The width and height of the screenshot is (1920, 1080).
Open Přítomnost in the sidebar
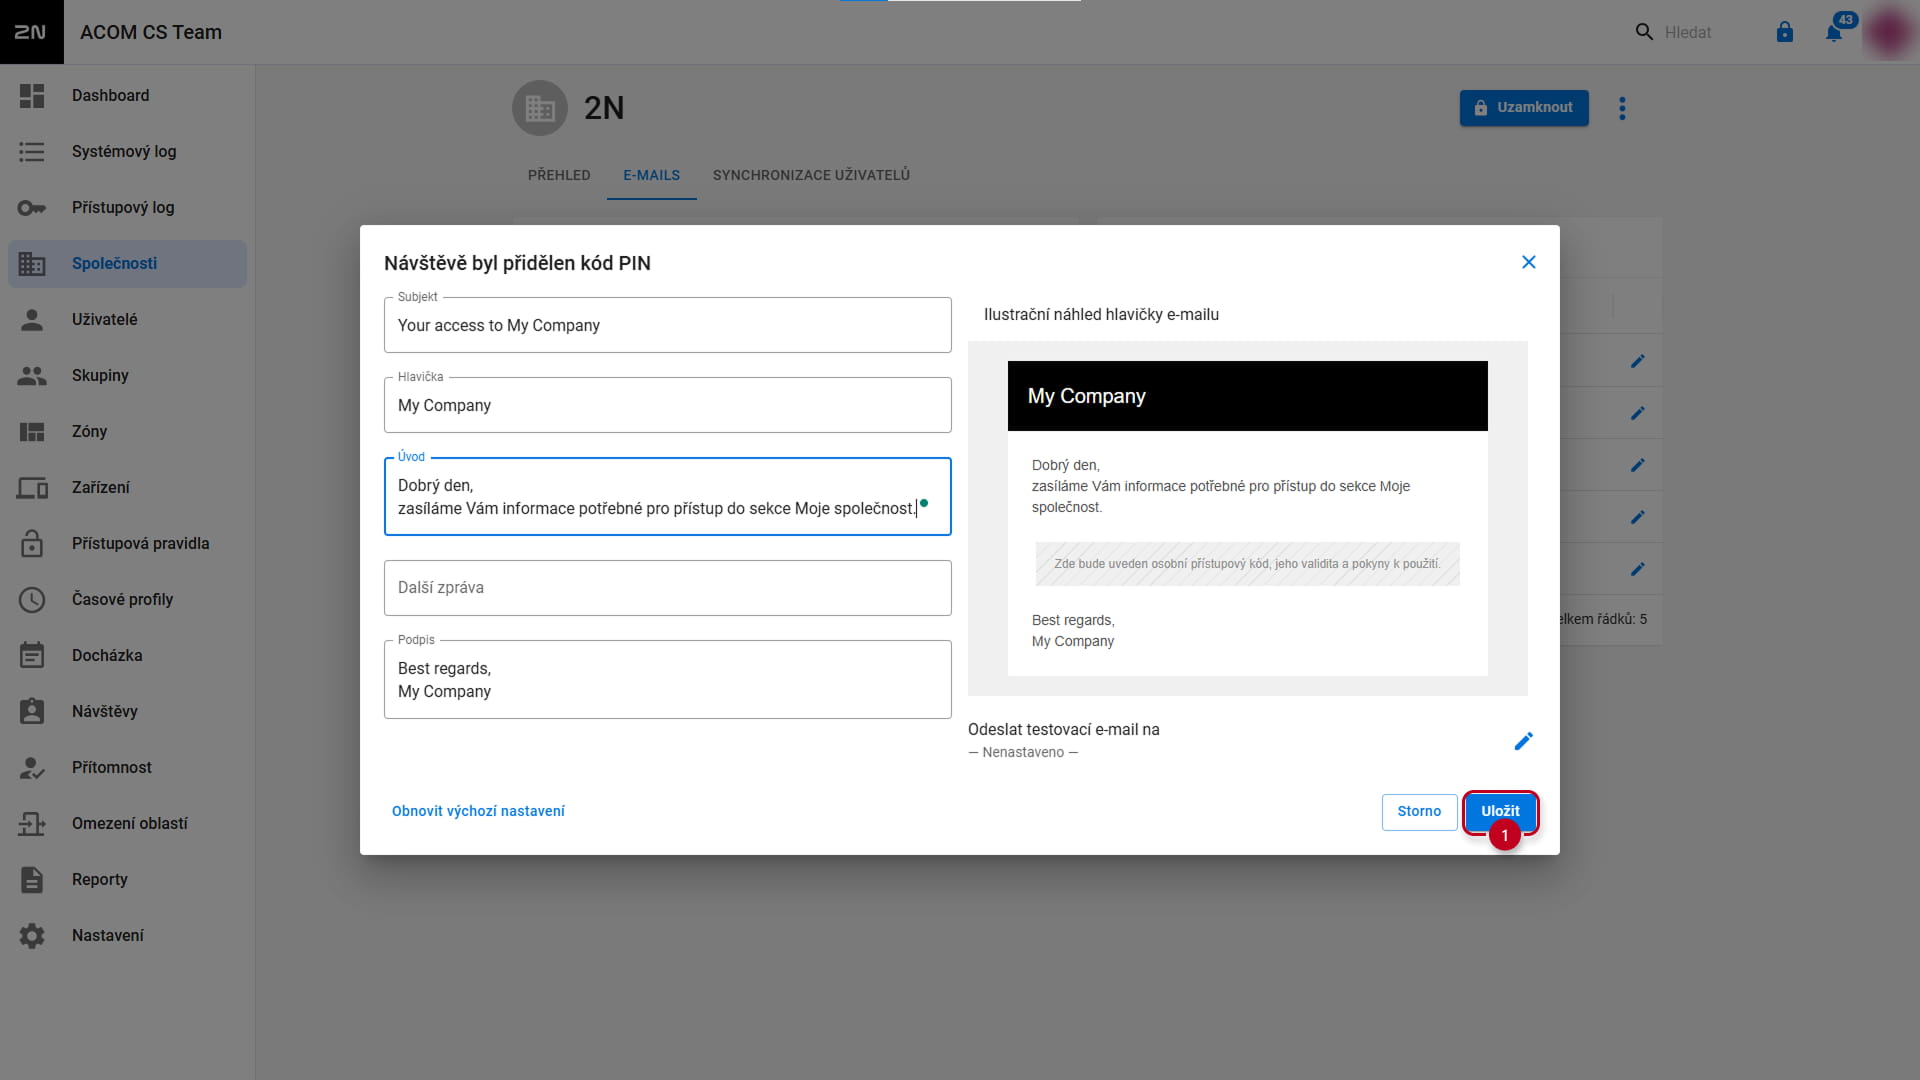(x=127, y=768)
